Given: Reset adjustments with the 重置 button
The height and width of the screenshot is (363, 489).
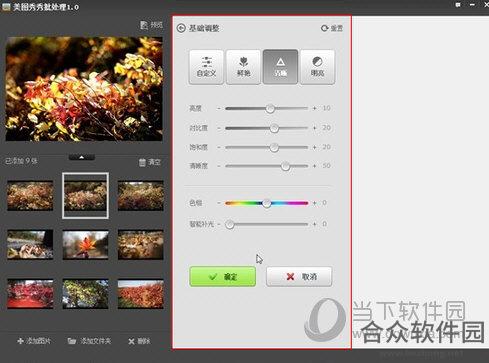Looking at the screenshot, I should 332,28.
